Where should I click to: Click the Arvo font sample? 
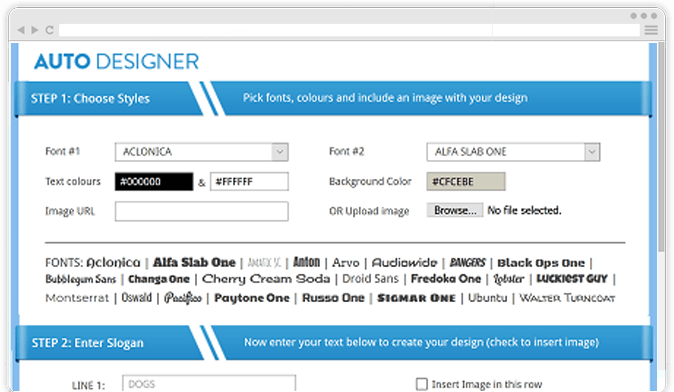346,262
